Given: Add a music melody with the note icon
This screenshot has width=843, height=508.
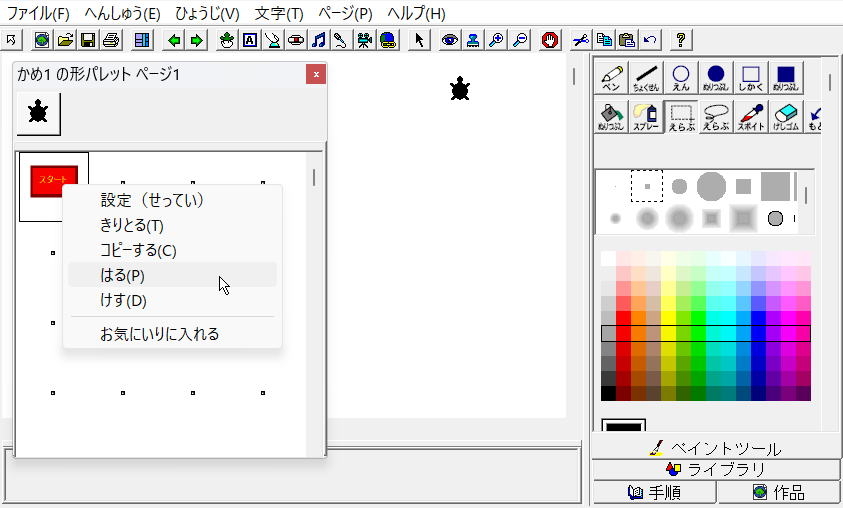Looking at the screenshot, I should pyautogui.click(x=319, y=40).
